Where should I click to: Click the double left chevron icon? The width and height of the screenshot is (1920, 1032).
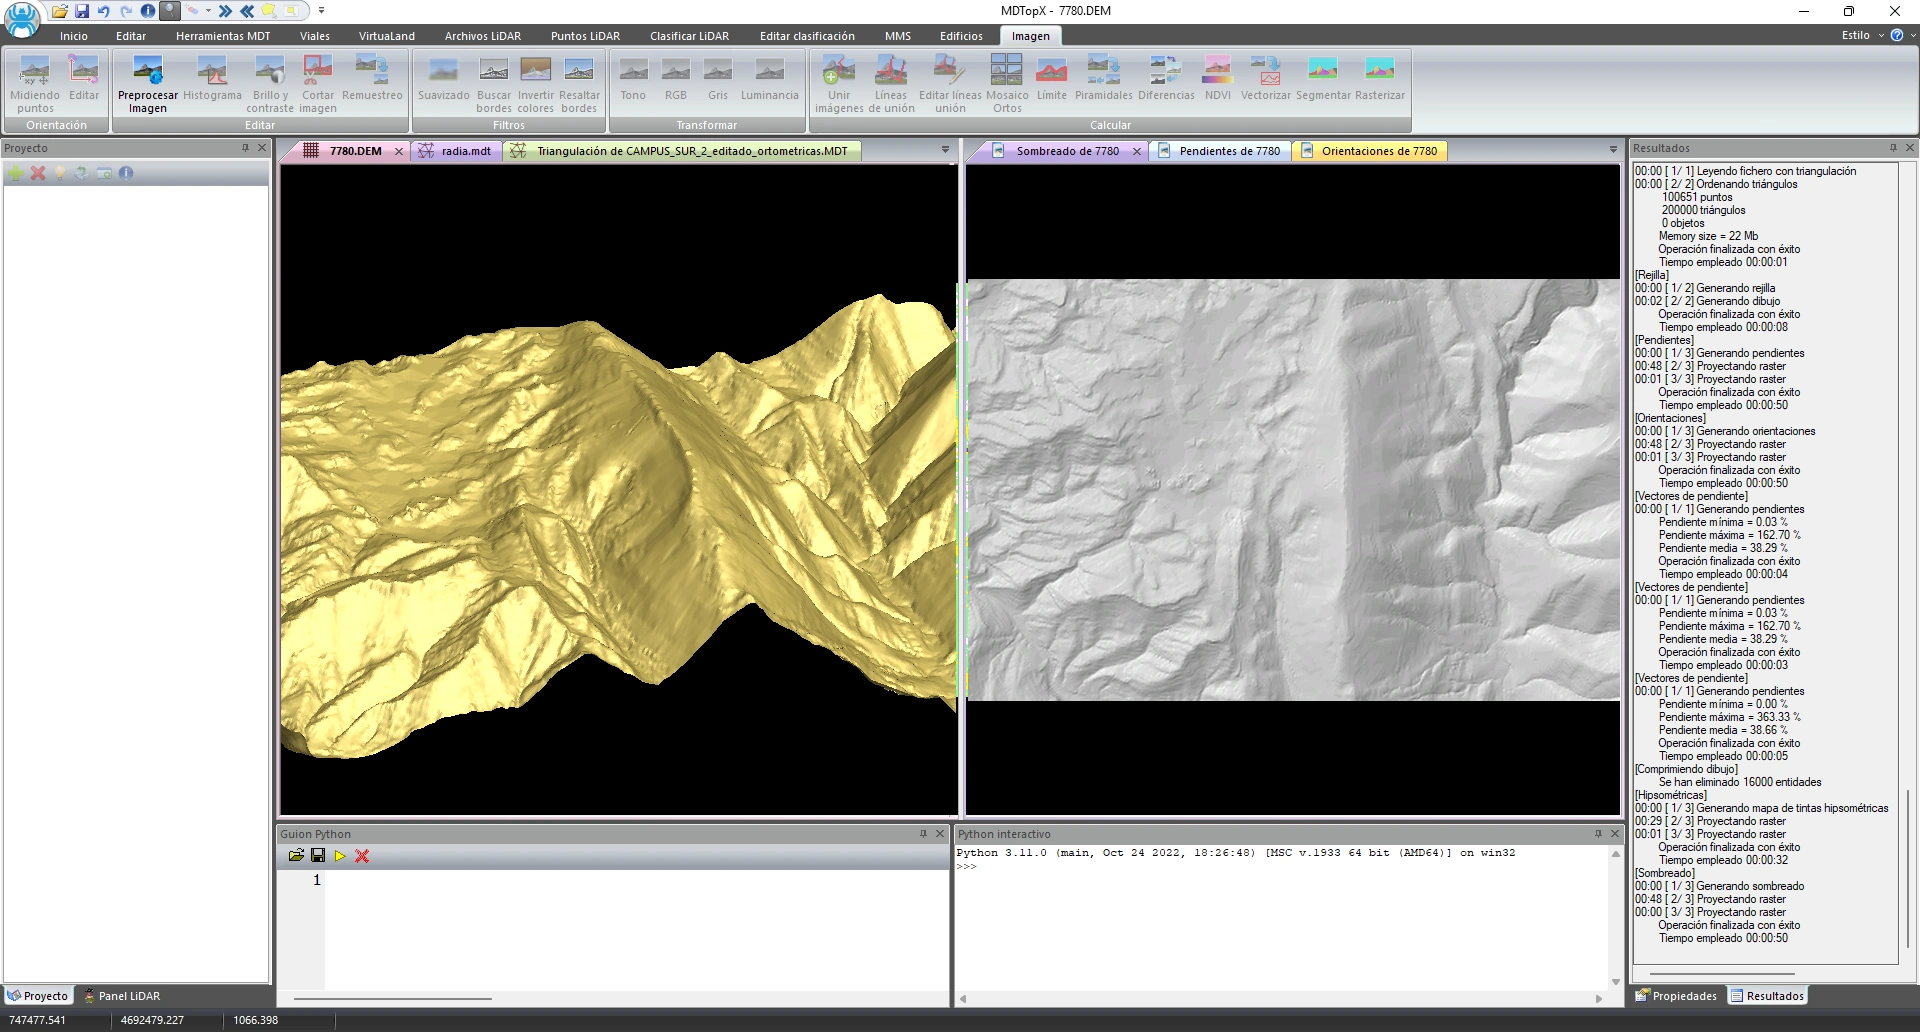[x=247, y=11]
